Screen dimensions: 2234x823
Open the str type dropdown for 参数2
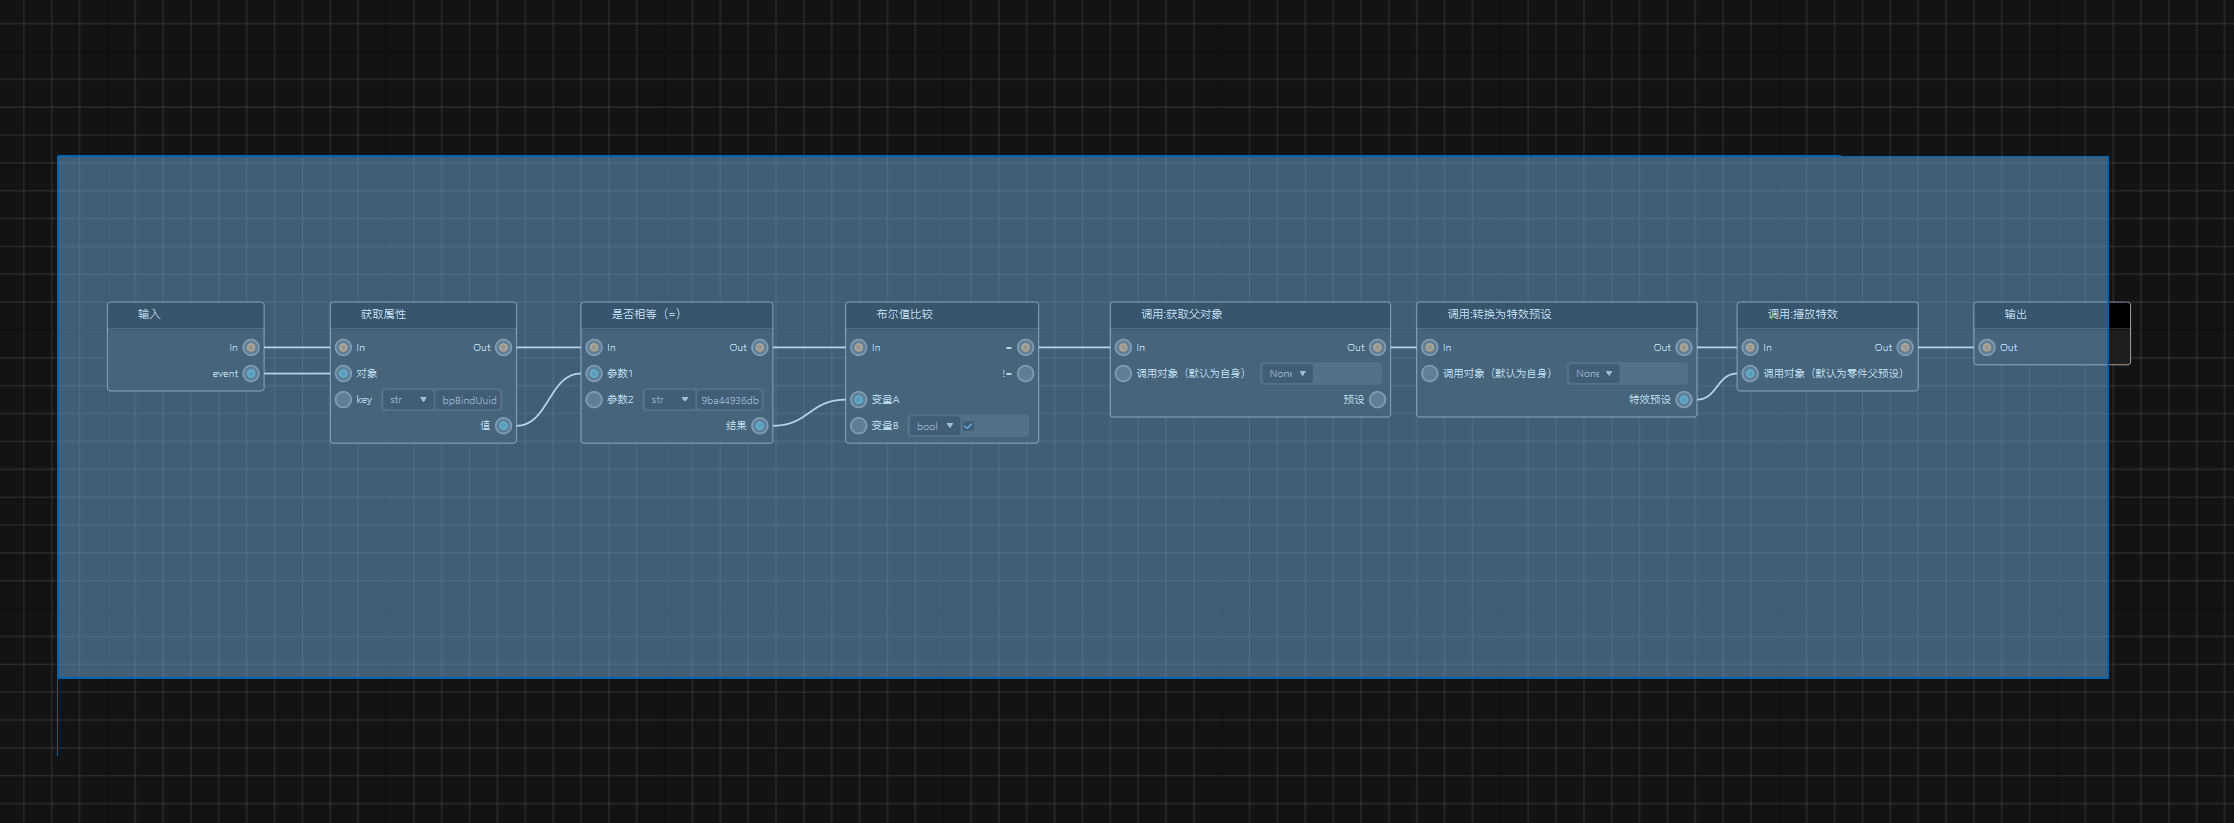669,400
